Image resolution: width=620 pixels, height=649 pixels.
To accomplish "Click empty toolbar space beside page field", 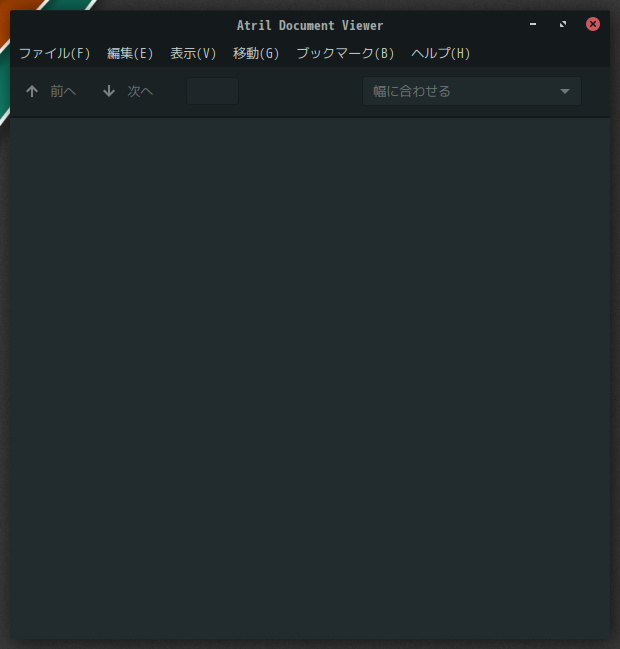I will coord(300,91).
